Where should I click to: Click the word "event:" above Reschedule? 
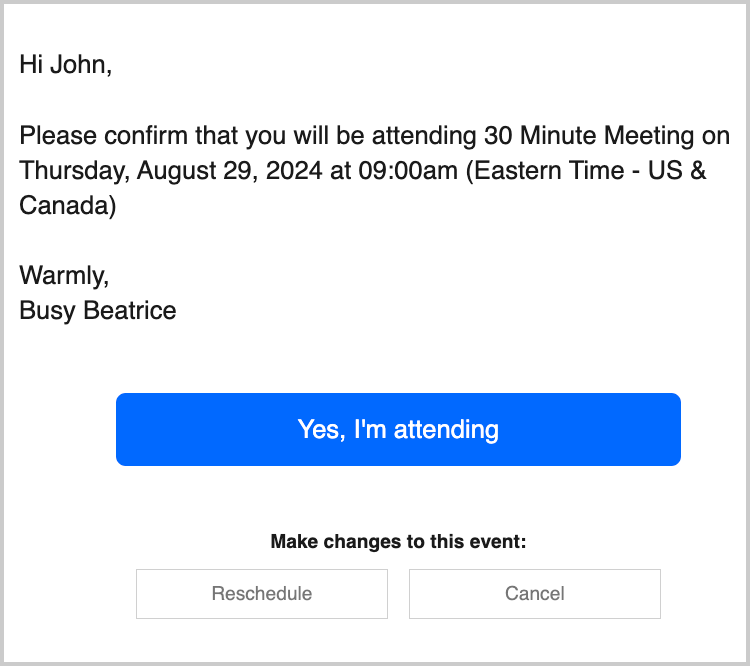[499, 543]
